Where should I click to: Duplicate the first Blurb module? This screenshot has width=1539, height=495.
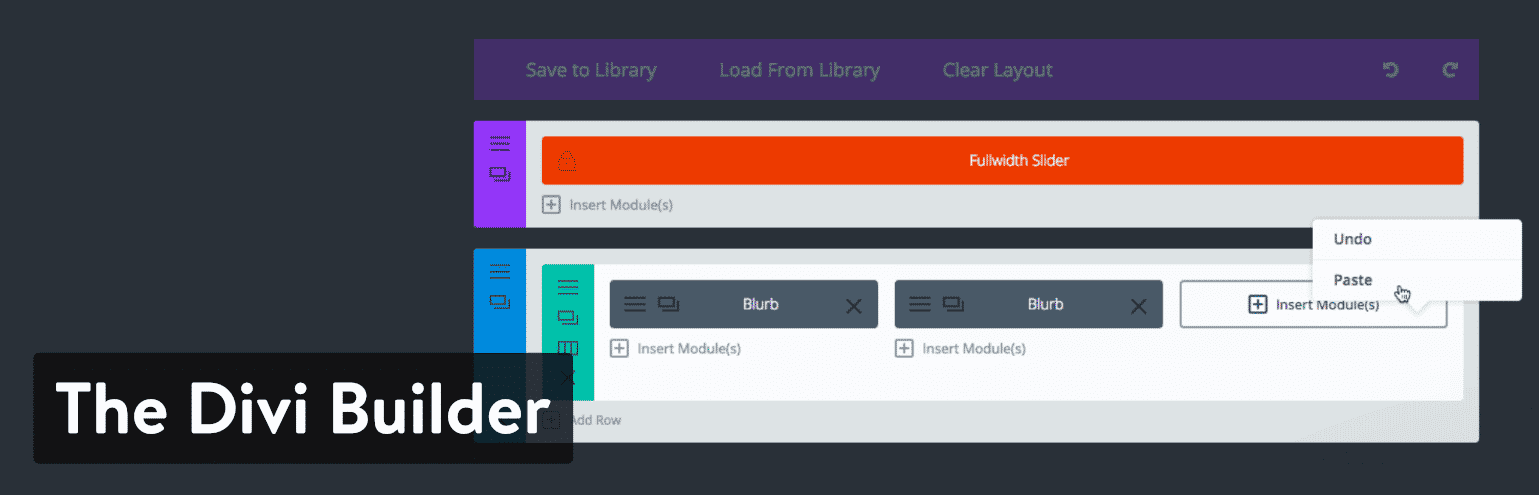click(x=669, y=304)
